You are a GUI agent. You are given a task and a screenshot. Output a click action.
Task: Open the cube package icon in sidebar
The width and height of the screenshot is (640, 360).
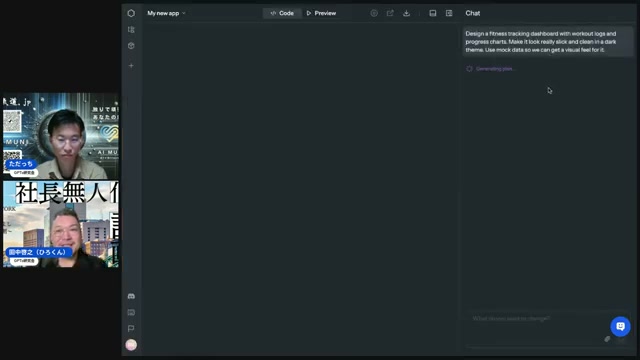131,46
